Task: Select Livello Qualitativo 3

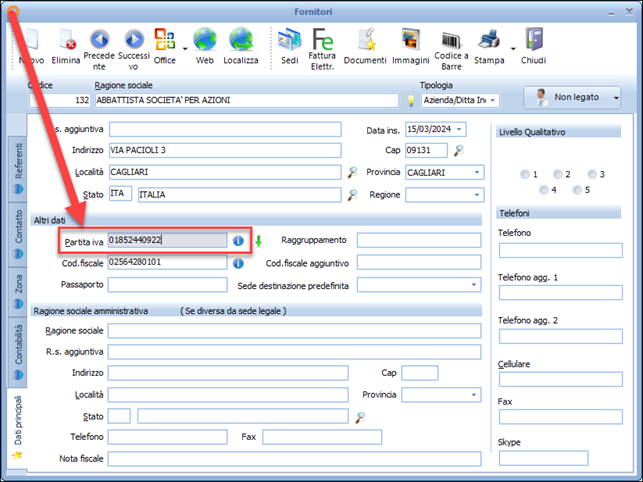Action: [592, 174]
